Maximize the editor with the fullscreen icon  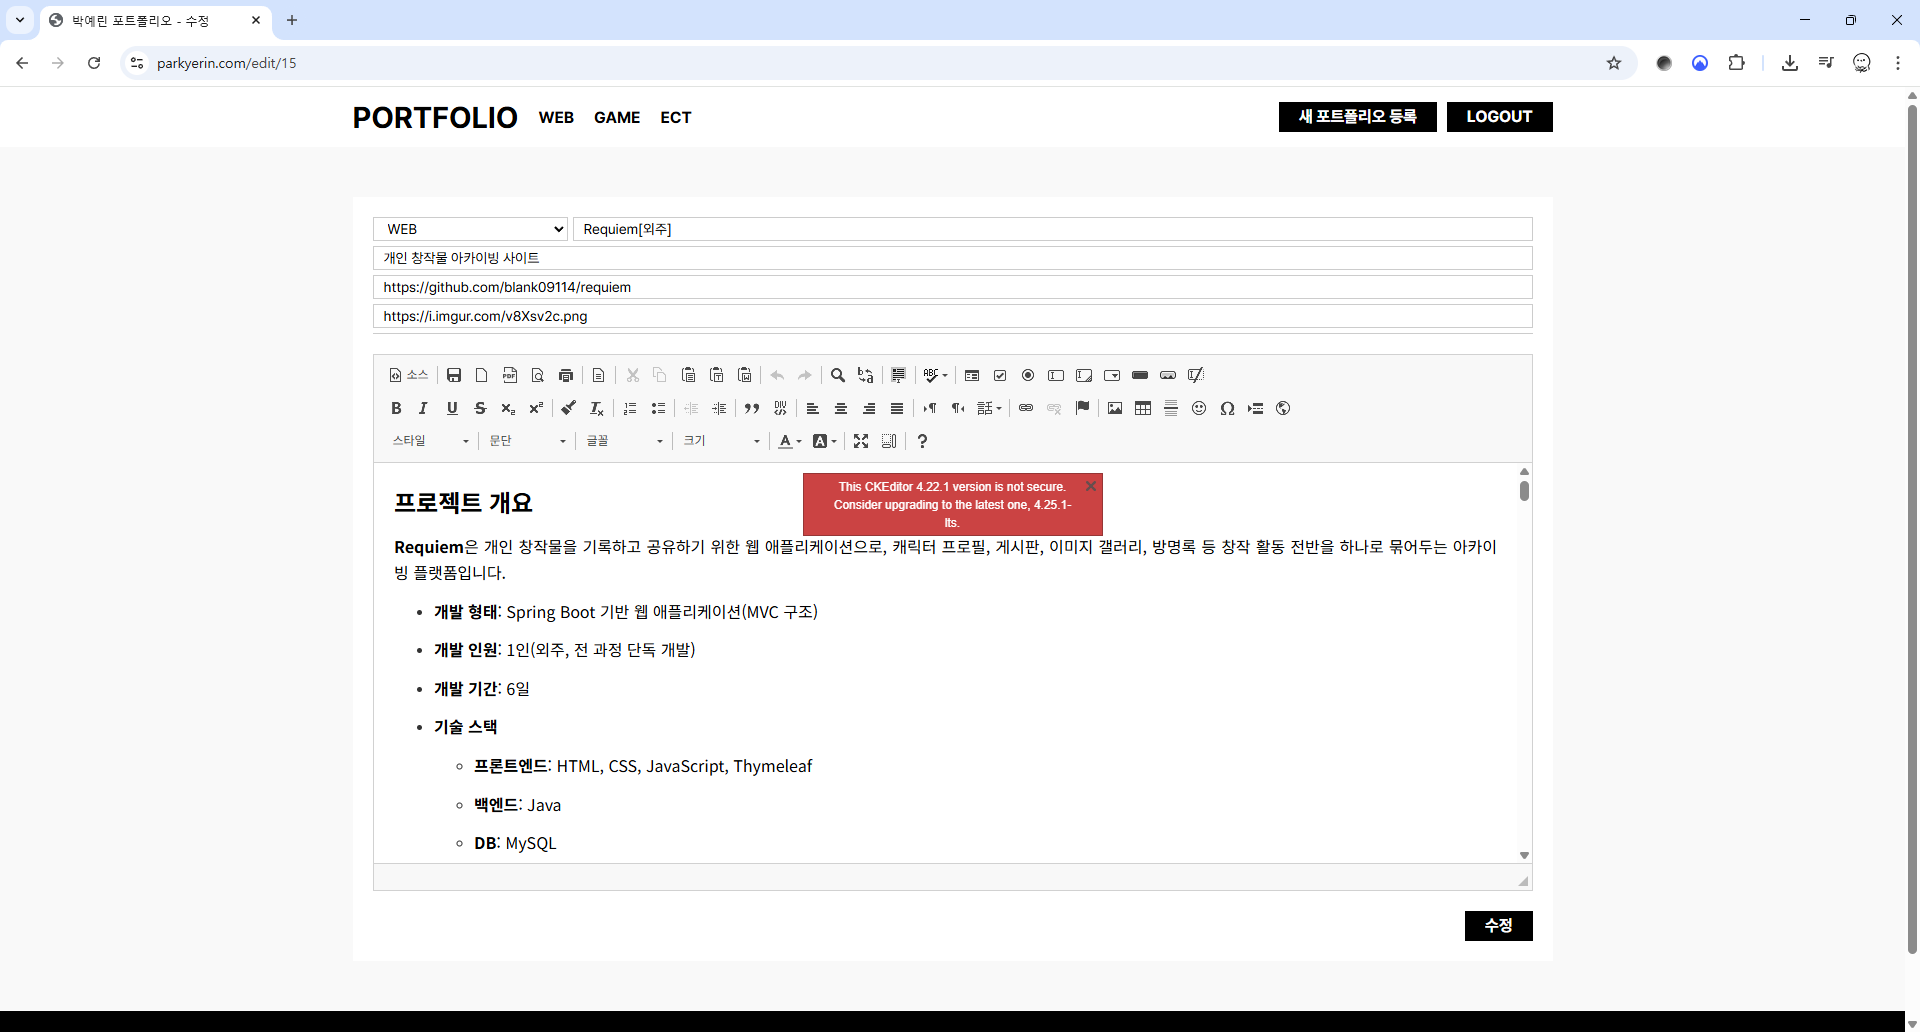pyautogui.click(x=861, y=441)
